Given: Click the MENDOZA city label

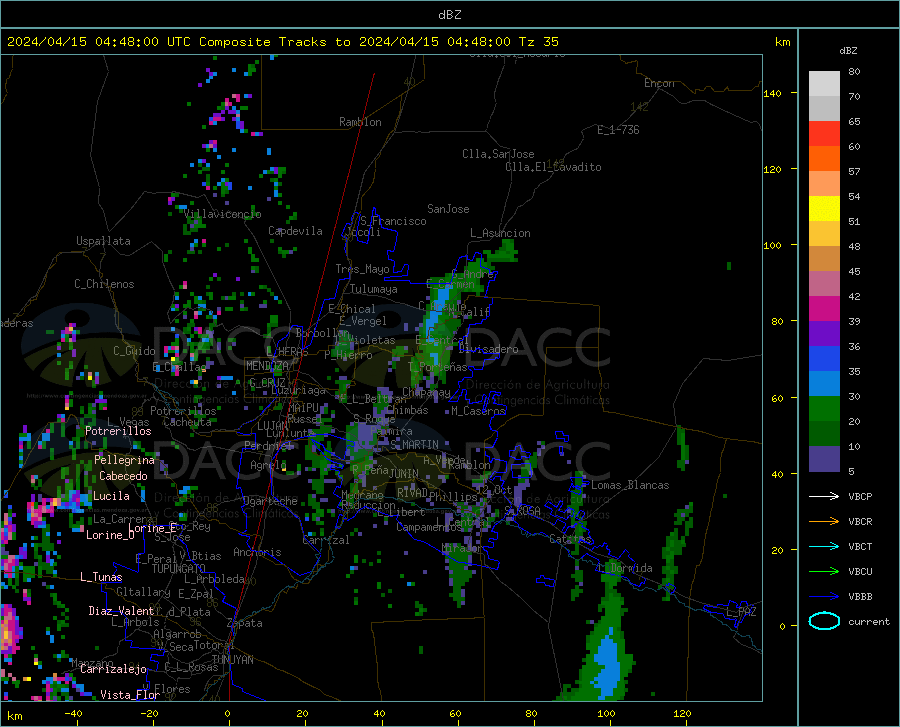Looking at the screenshot, I should coord(267,366).
